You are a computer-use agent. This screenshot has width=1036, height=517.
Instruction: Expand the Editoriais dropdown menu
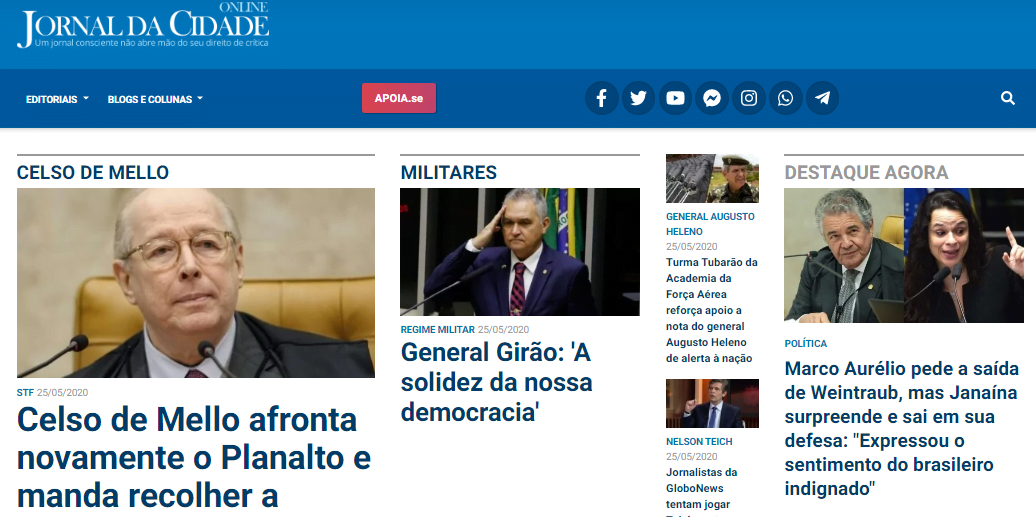tap(57, 99)
